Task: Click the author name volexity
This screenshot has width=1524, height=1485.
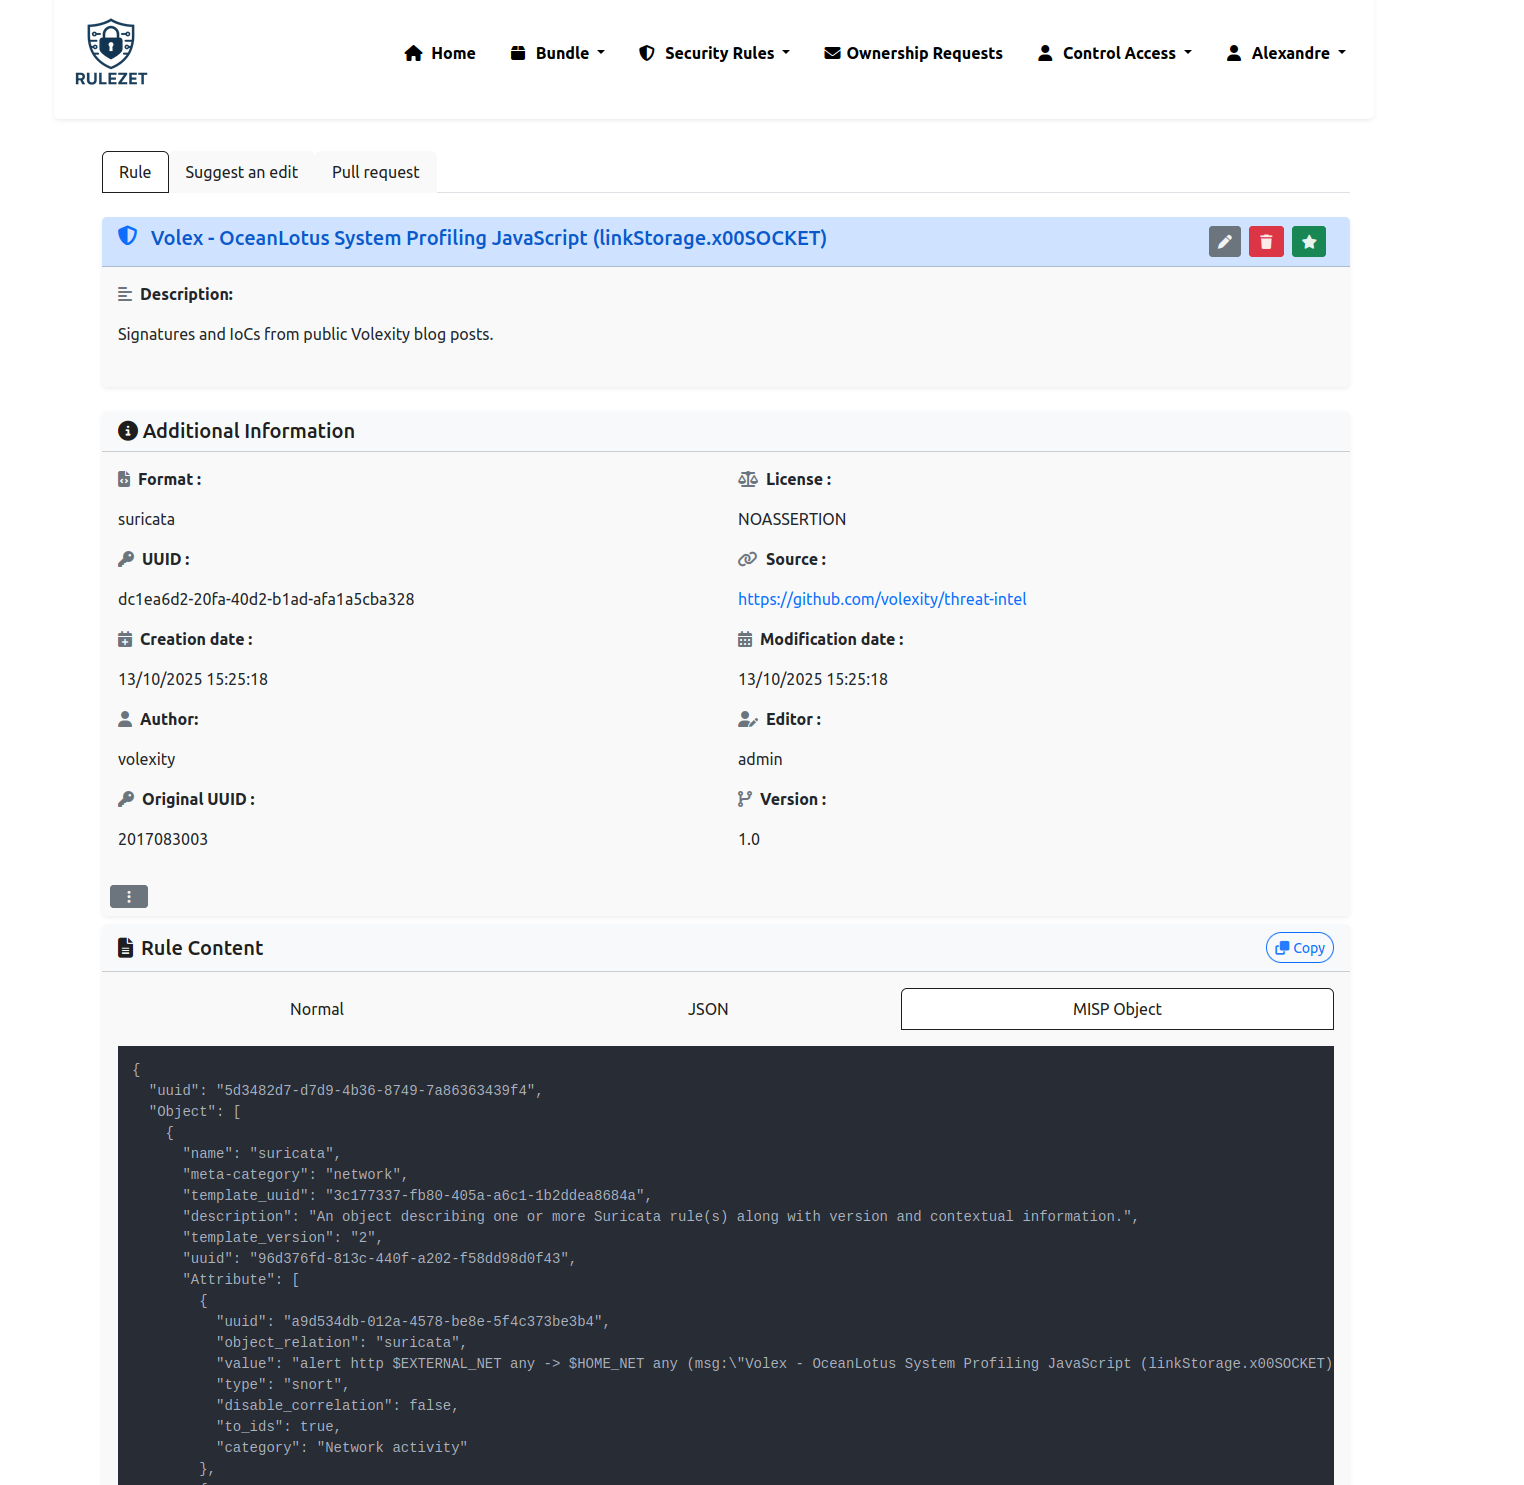Action: point(146,759)
